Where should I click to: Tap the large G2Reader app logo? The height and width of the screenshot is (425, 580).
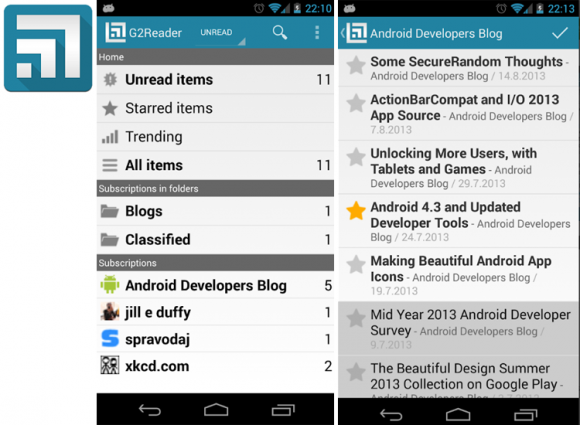click(48, 48)
